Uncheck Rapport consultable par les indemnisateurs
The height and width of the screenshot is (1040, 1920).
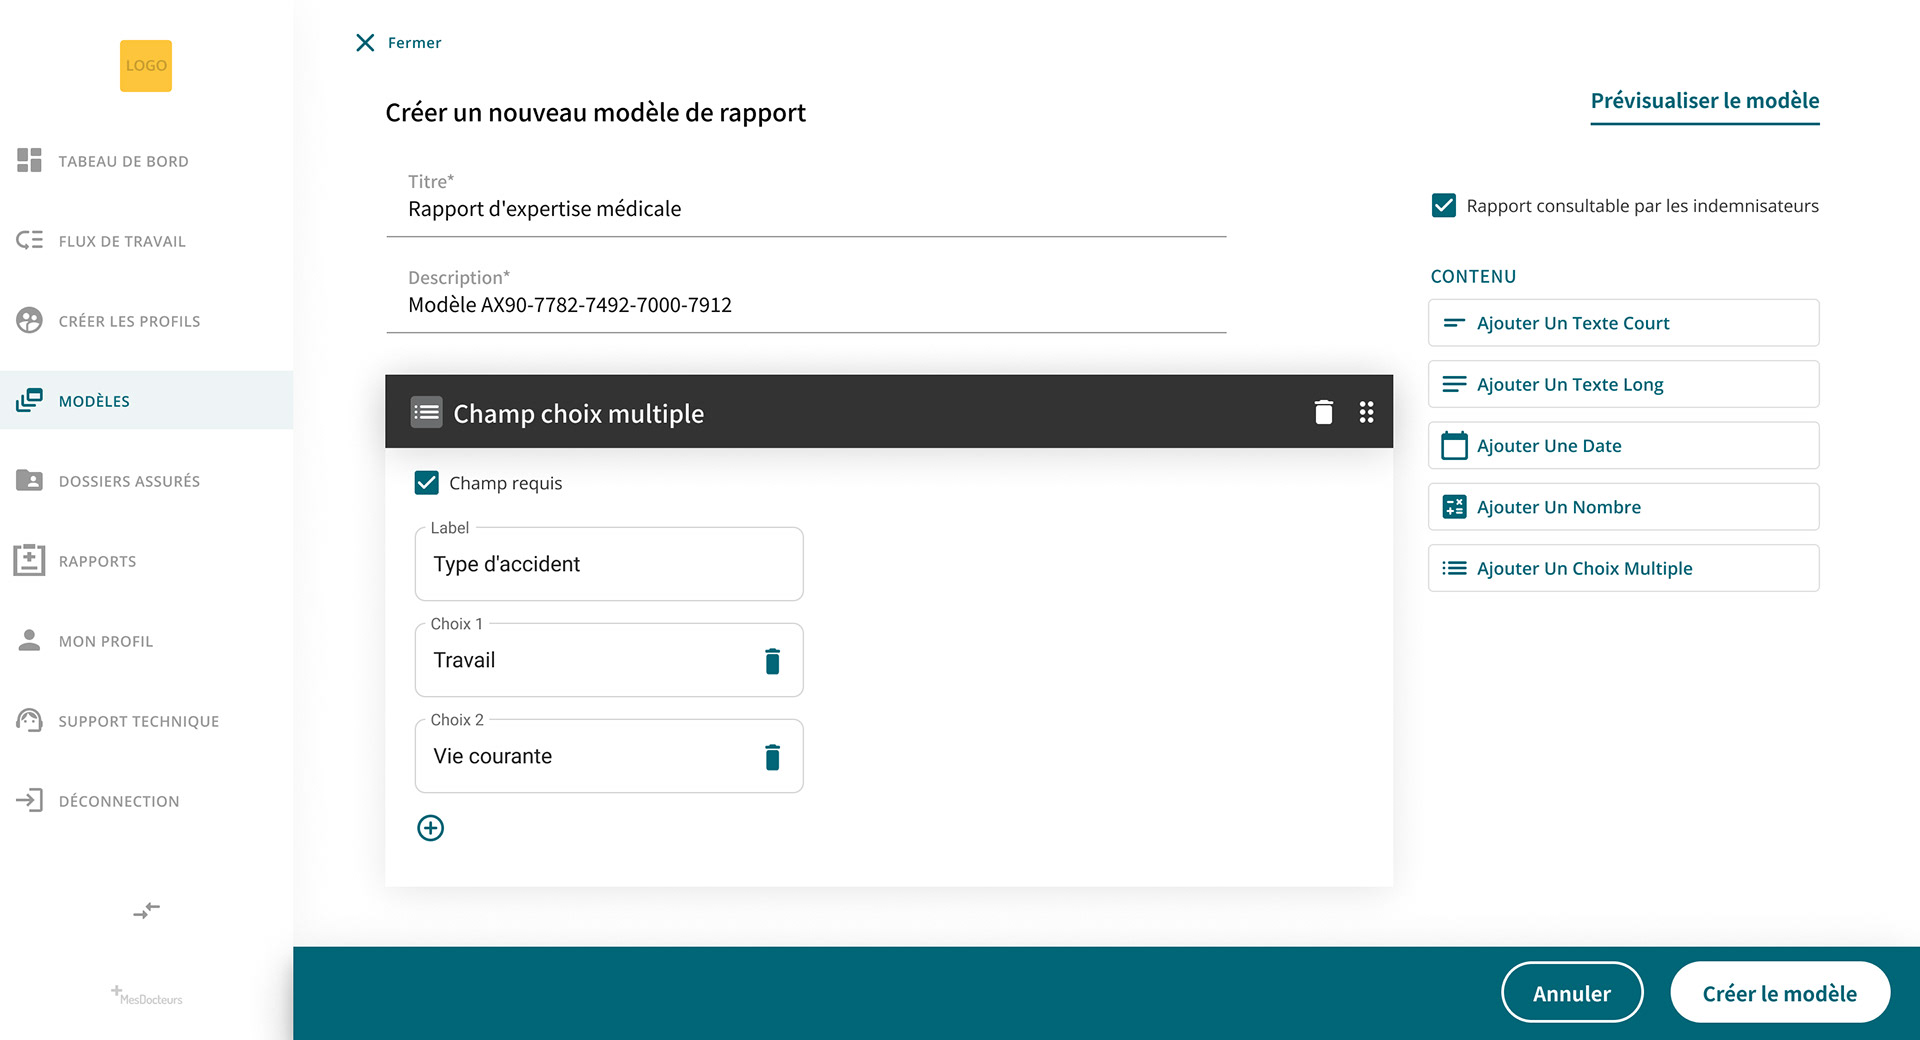pos(1444,206)
